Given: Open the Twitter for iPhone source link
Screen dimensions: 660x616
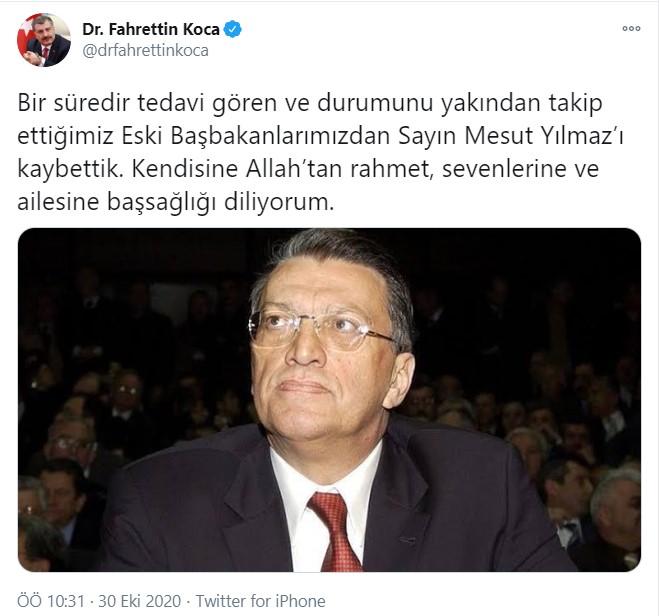Looking at the screenshot, I should [x=260, y=601].
